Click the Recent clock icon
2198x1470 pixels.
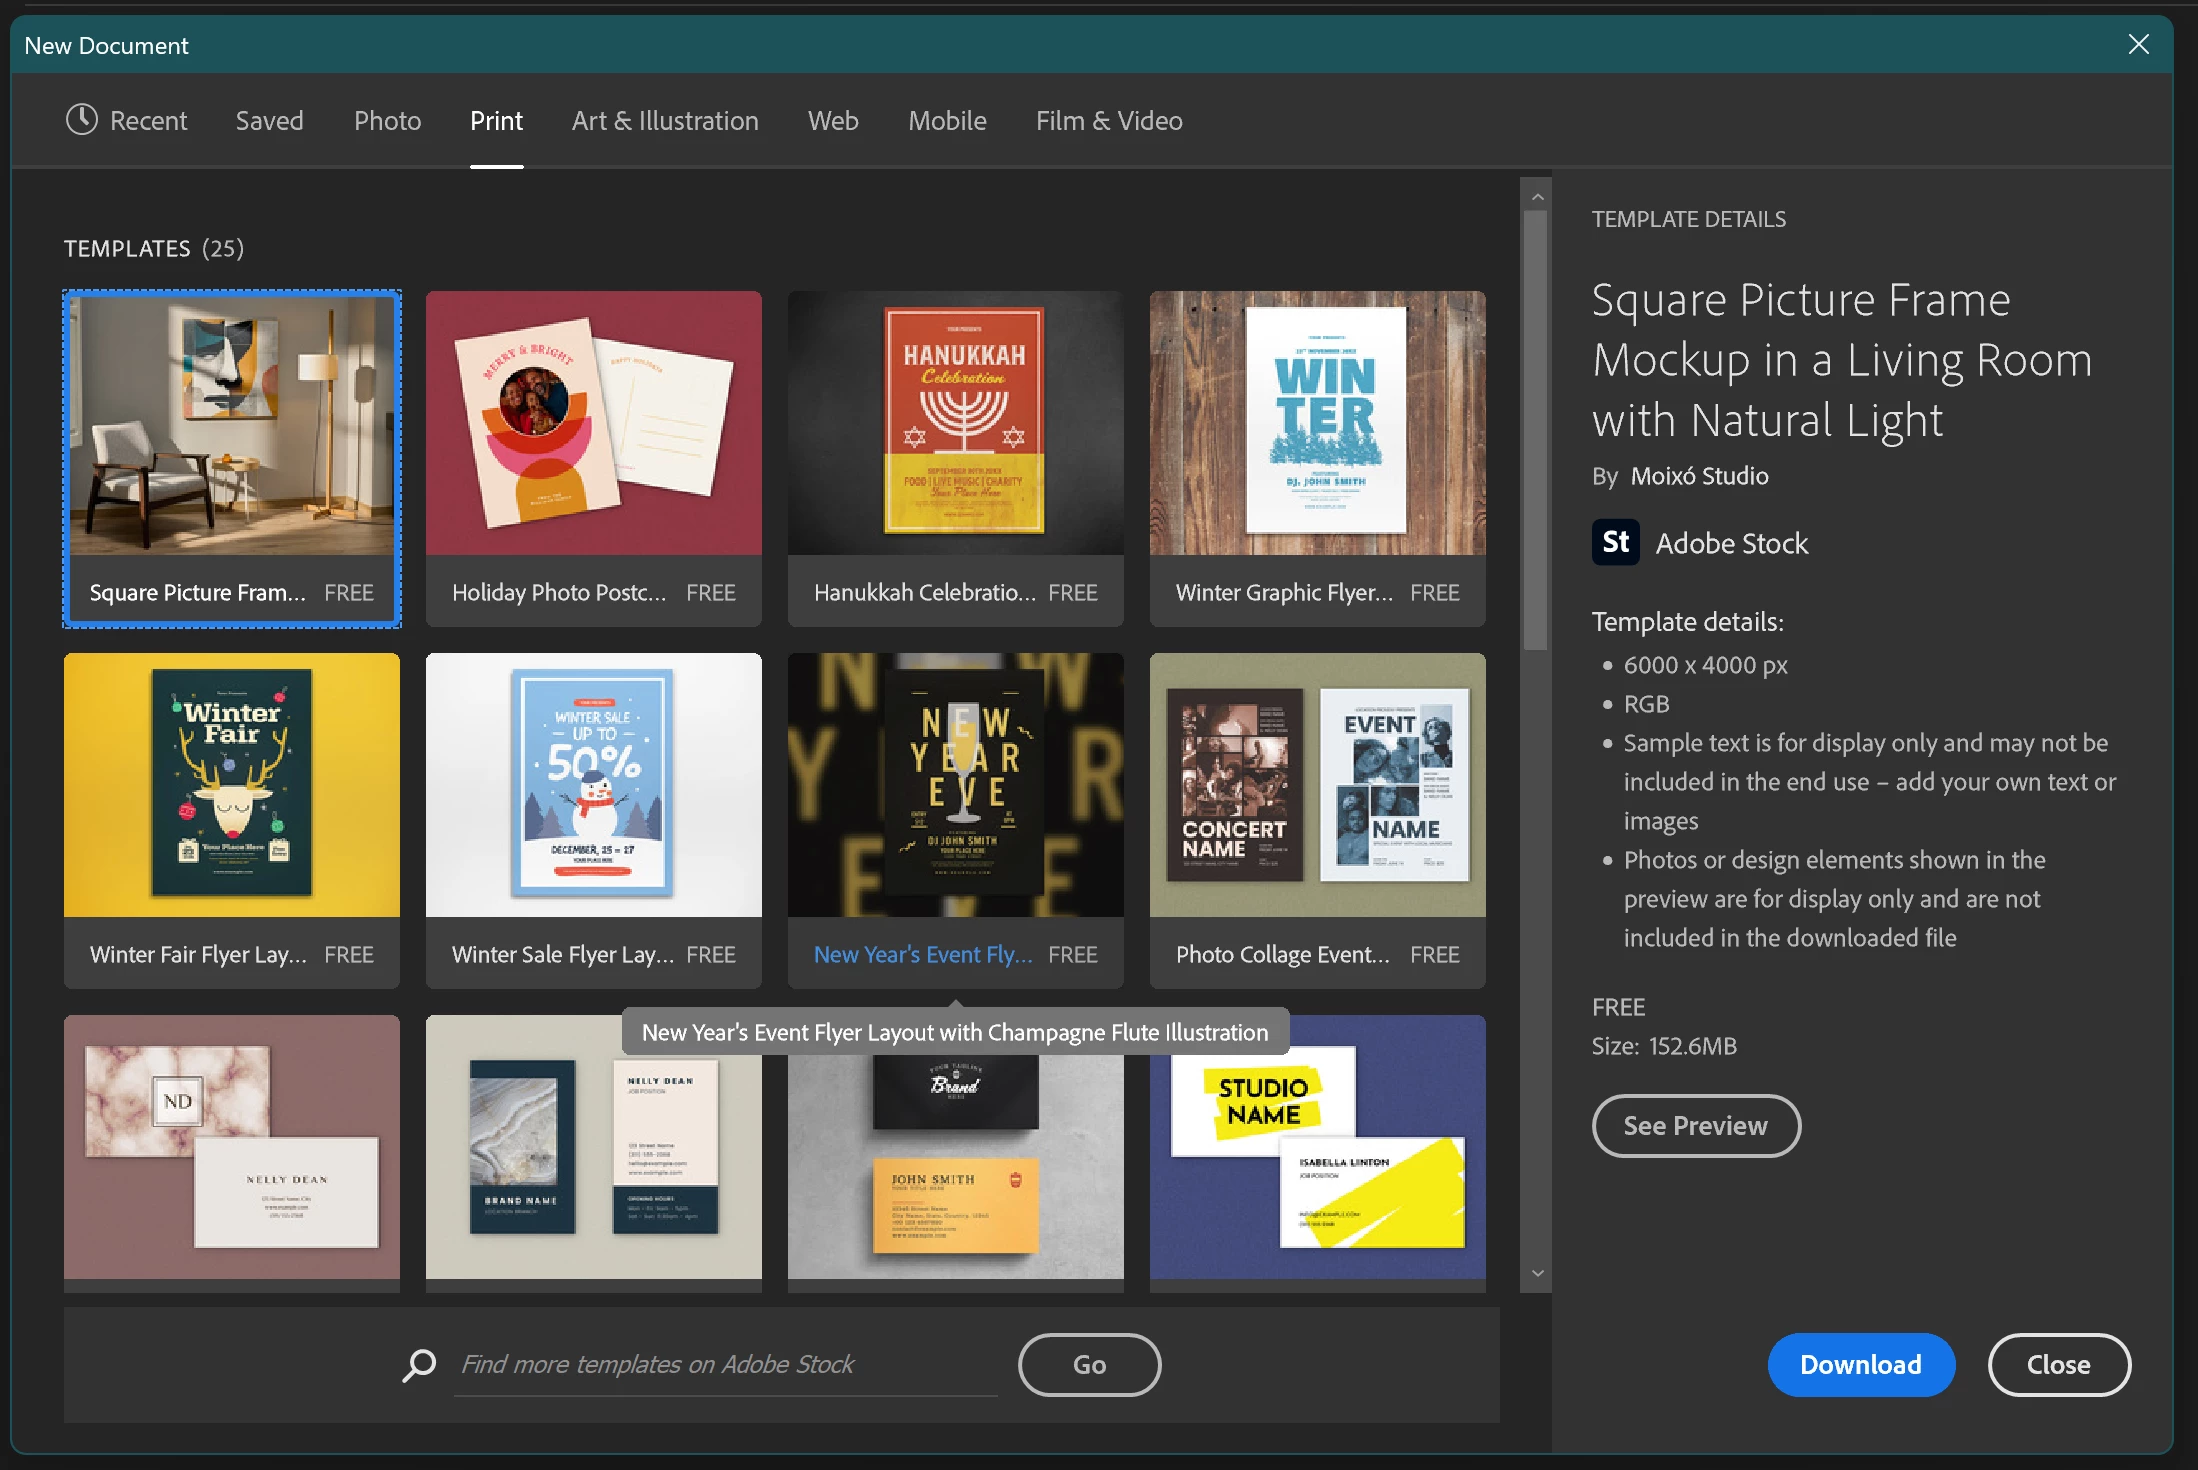81,120
